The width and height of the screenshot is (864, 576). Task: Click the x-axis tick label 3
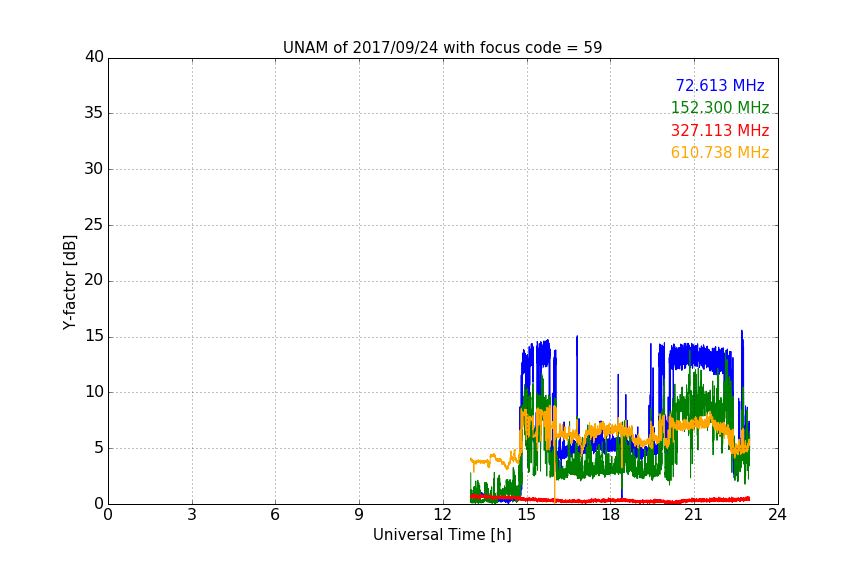[x=192, y=515]
